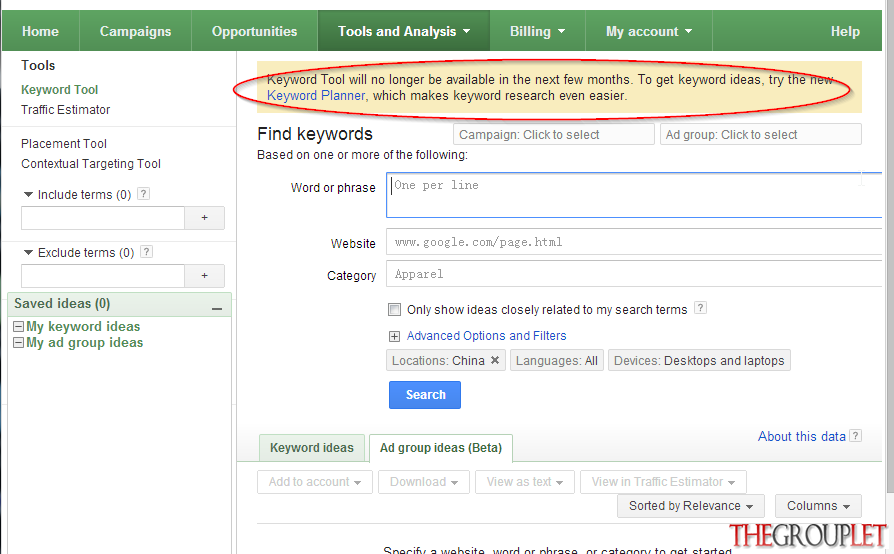The width and height of the screenshot is (894, 554).
Task: Open the Help menu item
Action: point(845,31)
